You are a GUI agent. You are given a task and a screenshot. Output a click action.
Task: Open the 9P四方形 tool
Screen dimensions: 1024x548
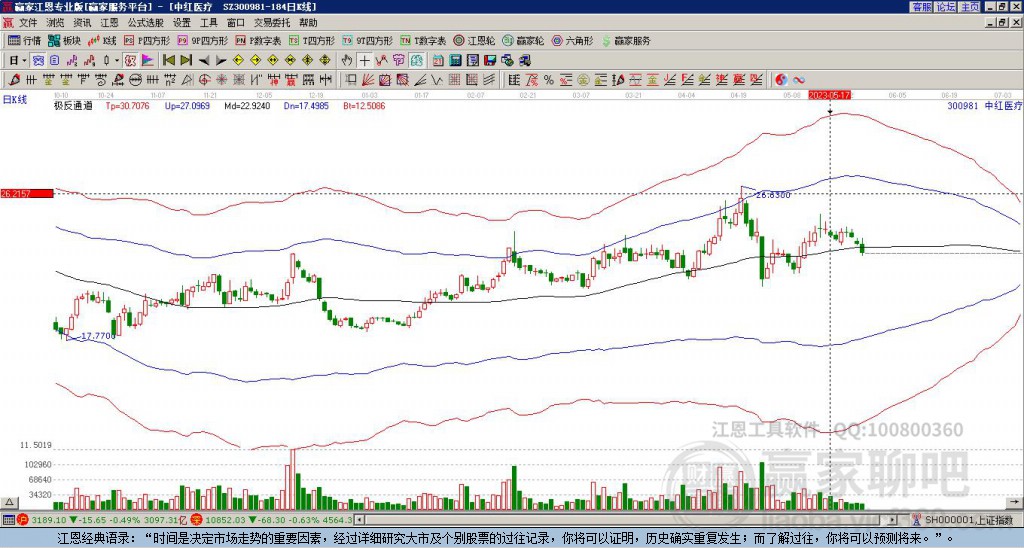203,40
